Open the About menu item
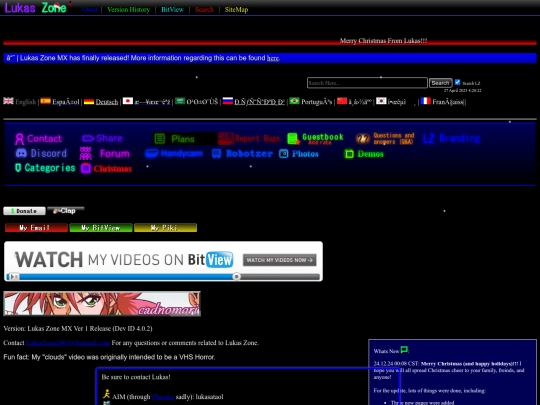540x405 pixels. [x=89, y=10]
